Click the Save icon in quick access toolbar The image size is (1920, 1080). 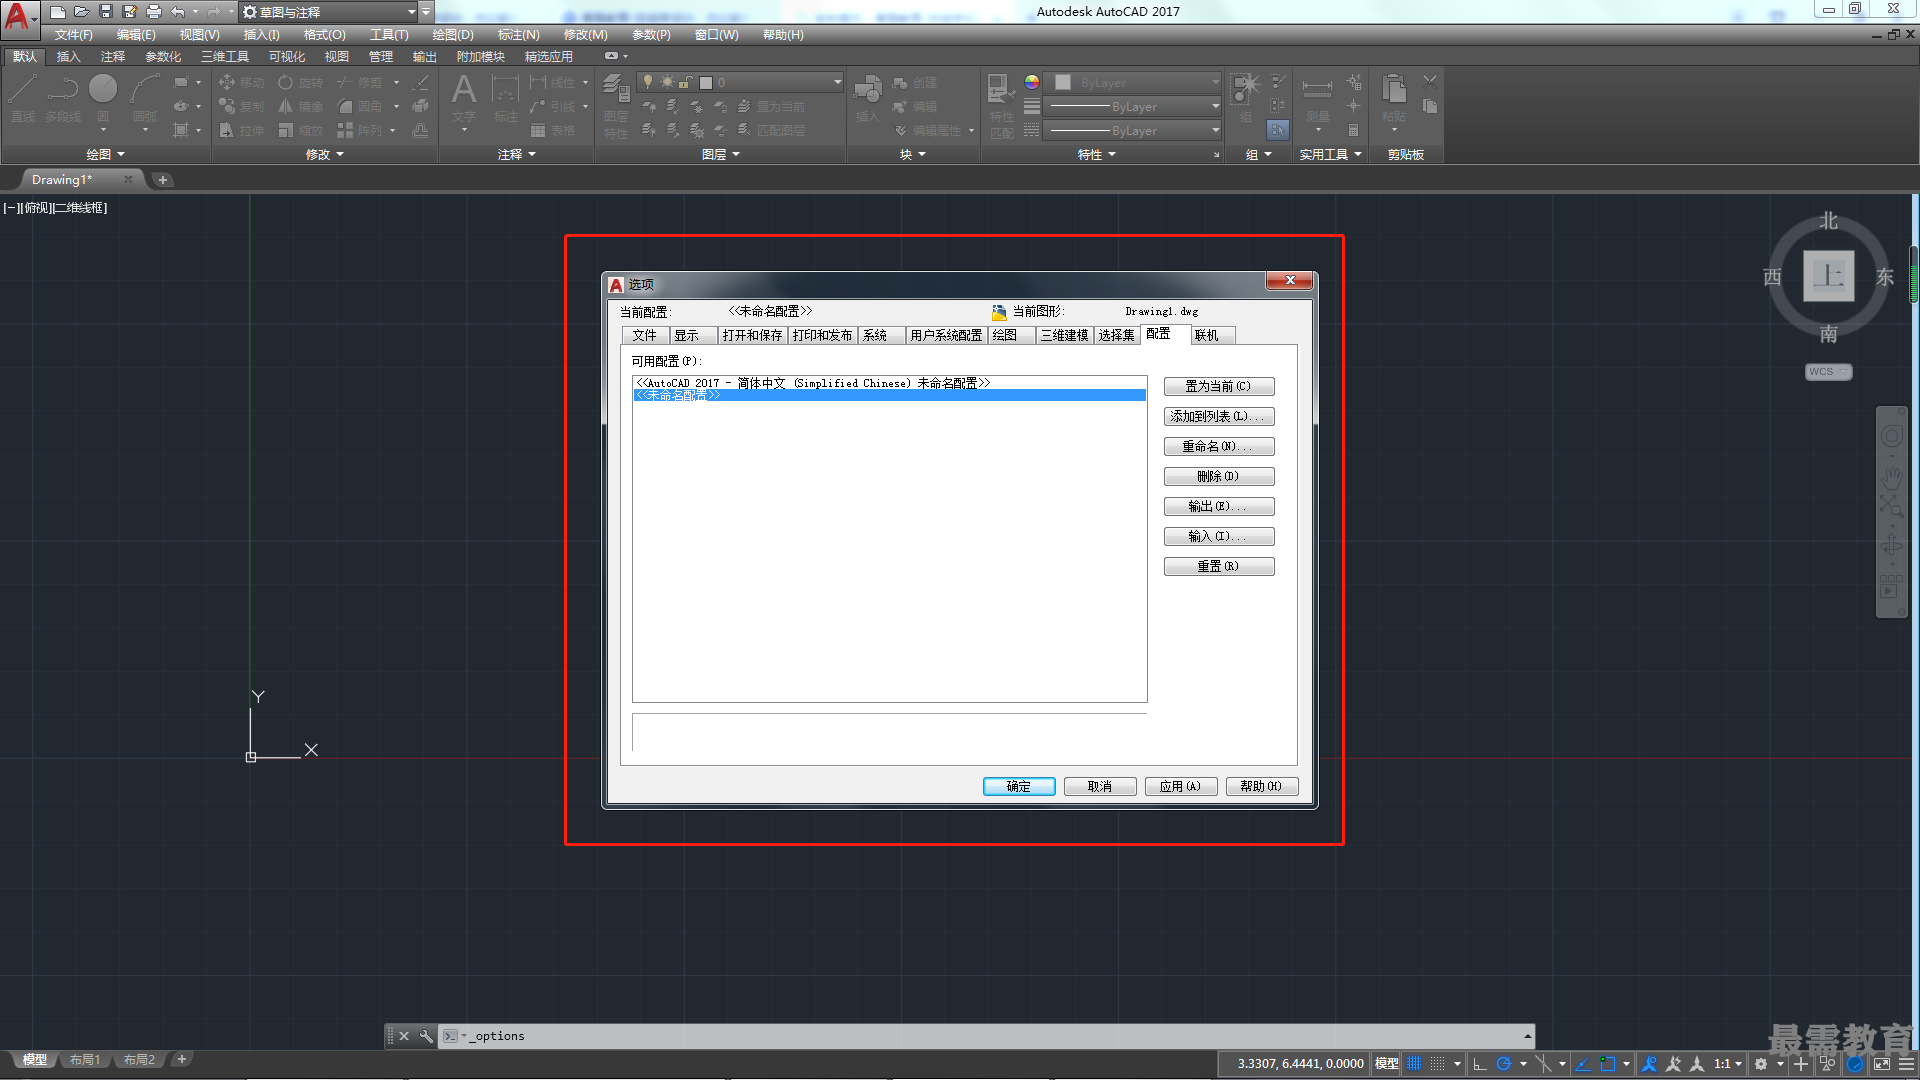pyautogui.click(x=106, y=12)
